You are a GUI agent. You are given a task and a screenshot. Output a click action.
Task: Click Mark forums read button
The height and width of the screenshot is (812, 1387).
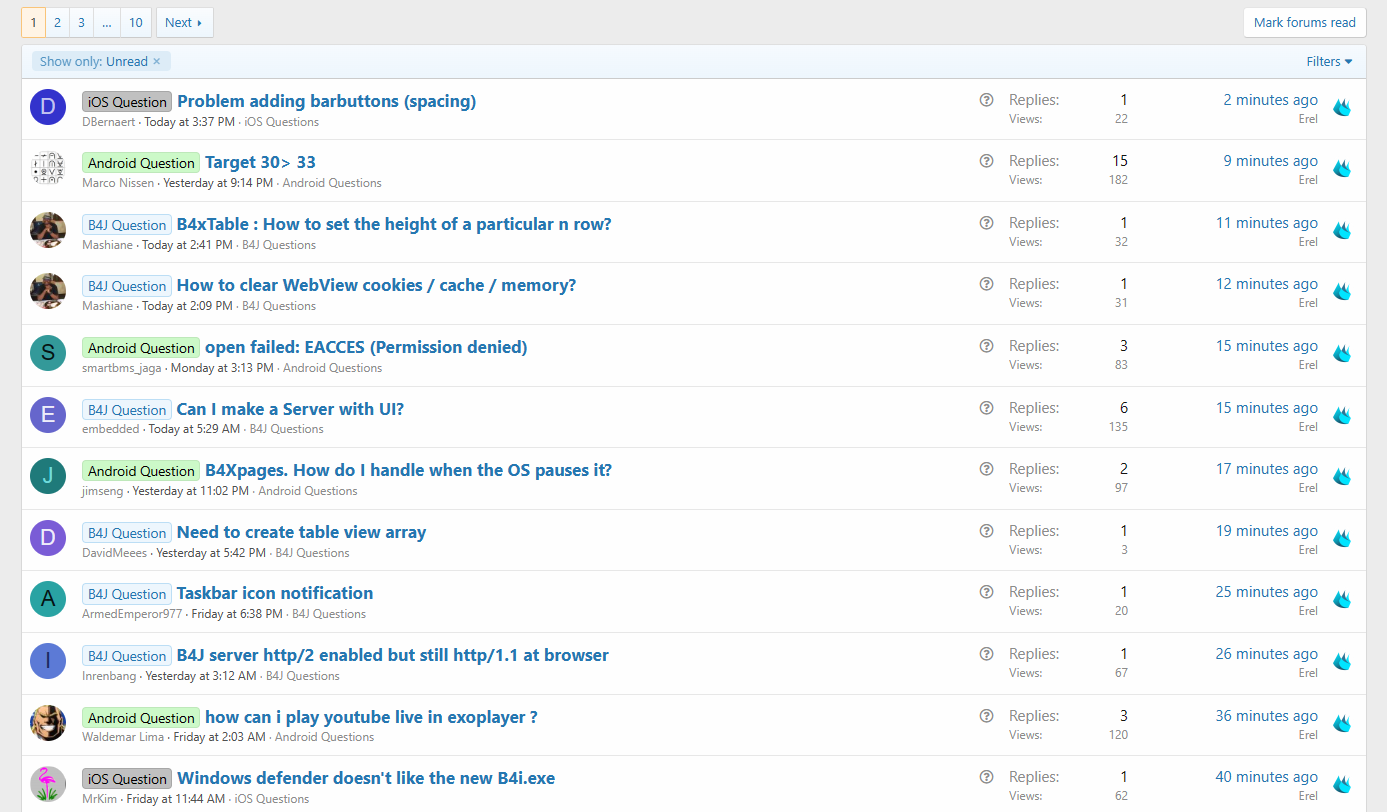[x=1304, y=22]
